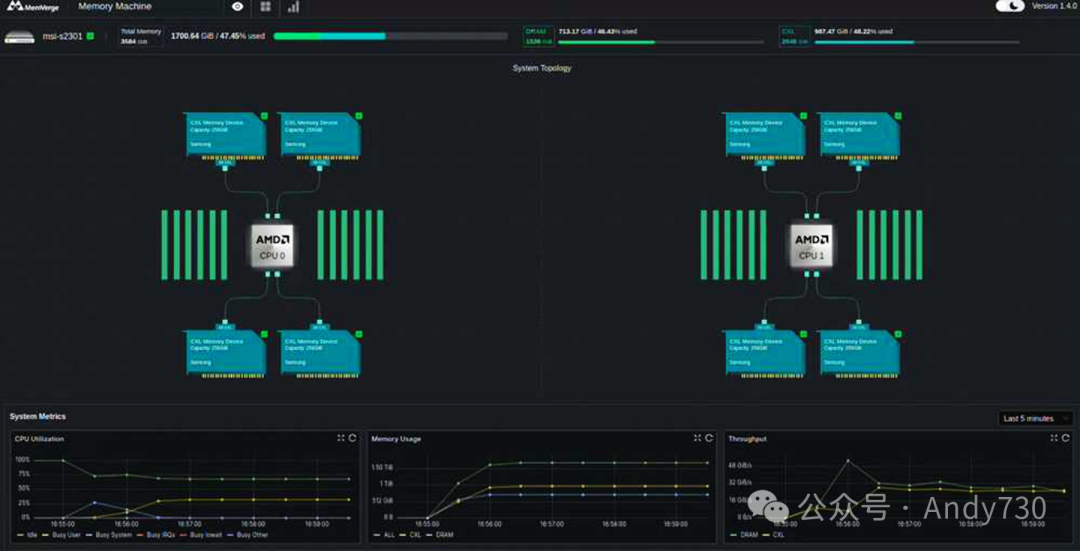Click the DRAM usage bar in header
Screen dimensions: 1080x551
tap(661, 42)
